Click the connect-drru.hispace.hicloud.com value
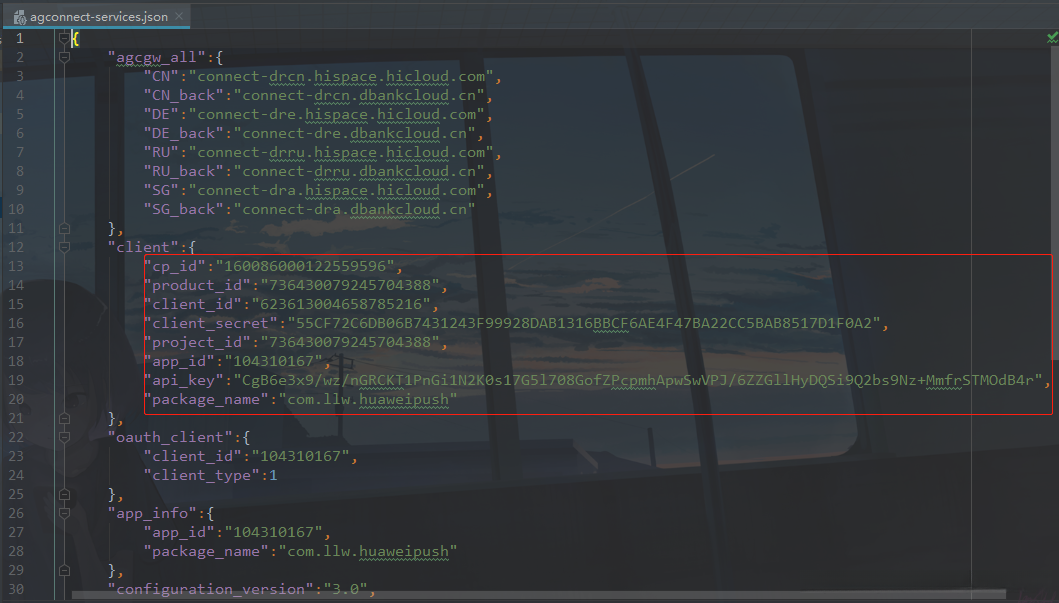 [x=341, y=152]
